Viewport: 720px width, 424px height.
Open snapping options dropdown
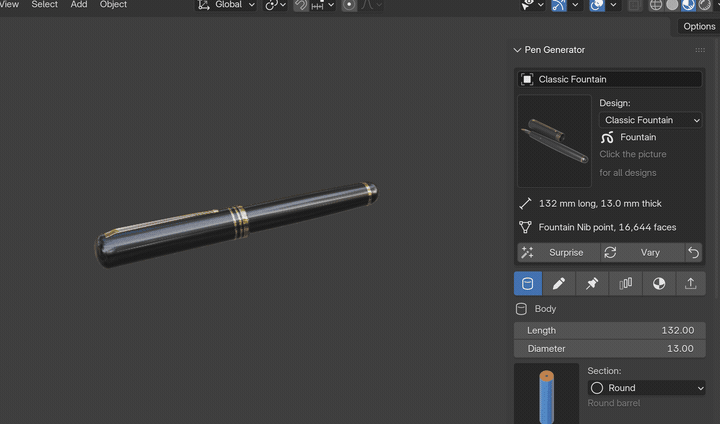[322, 5]
